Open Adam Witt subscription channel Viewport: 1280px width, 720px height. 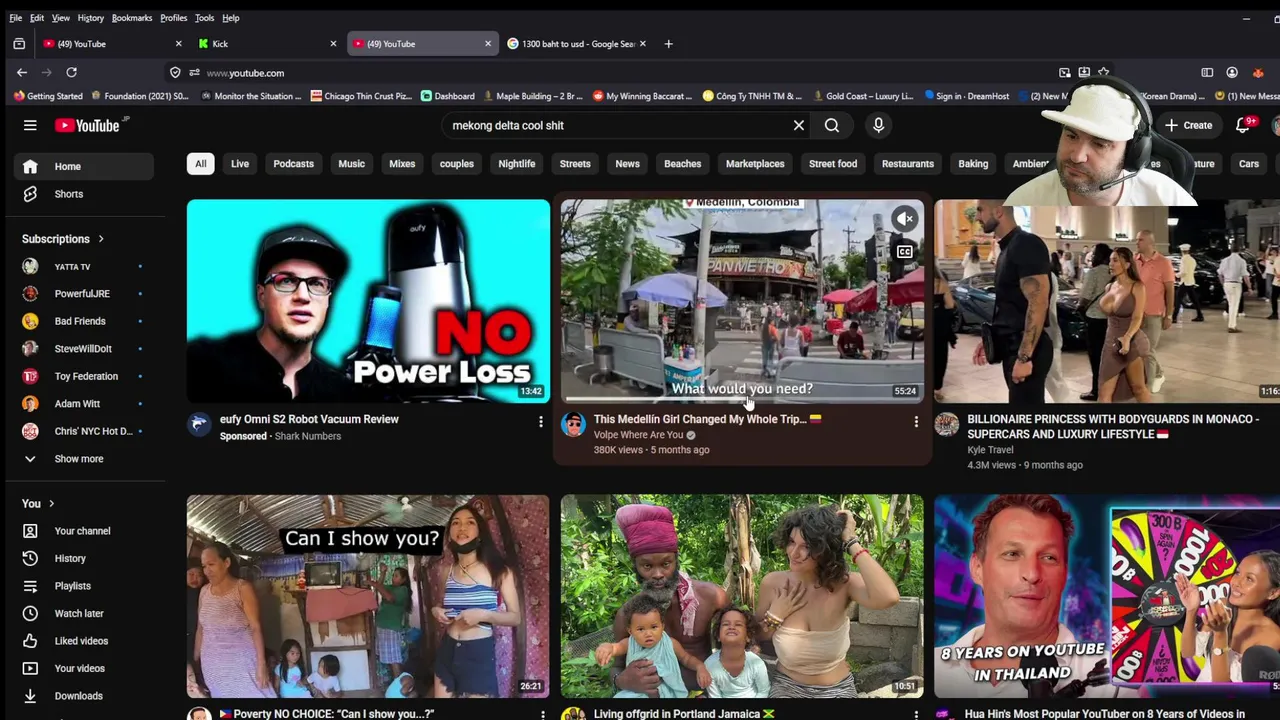pos(83,404)
